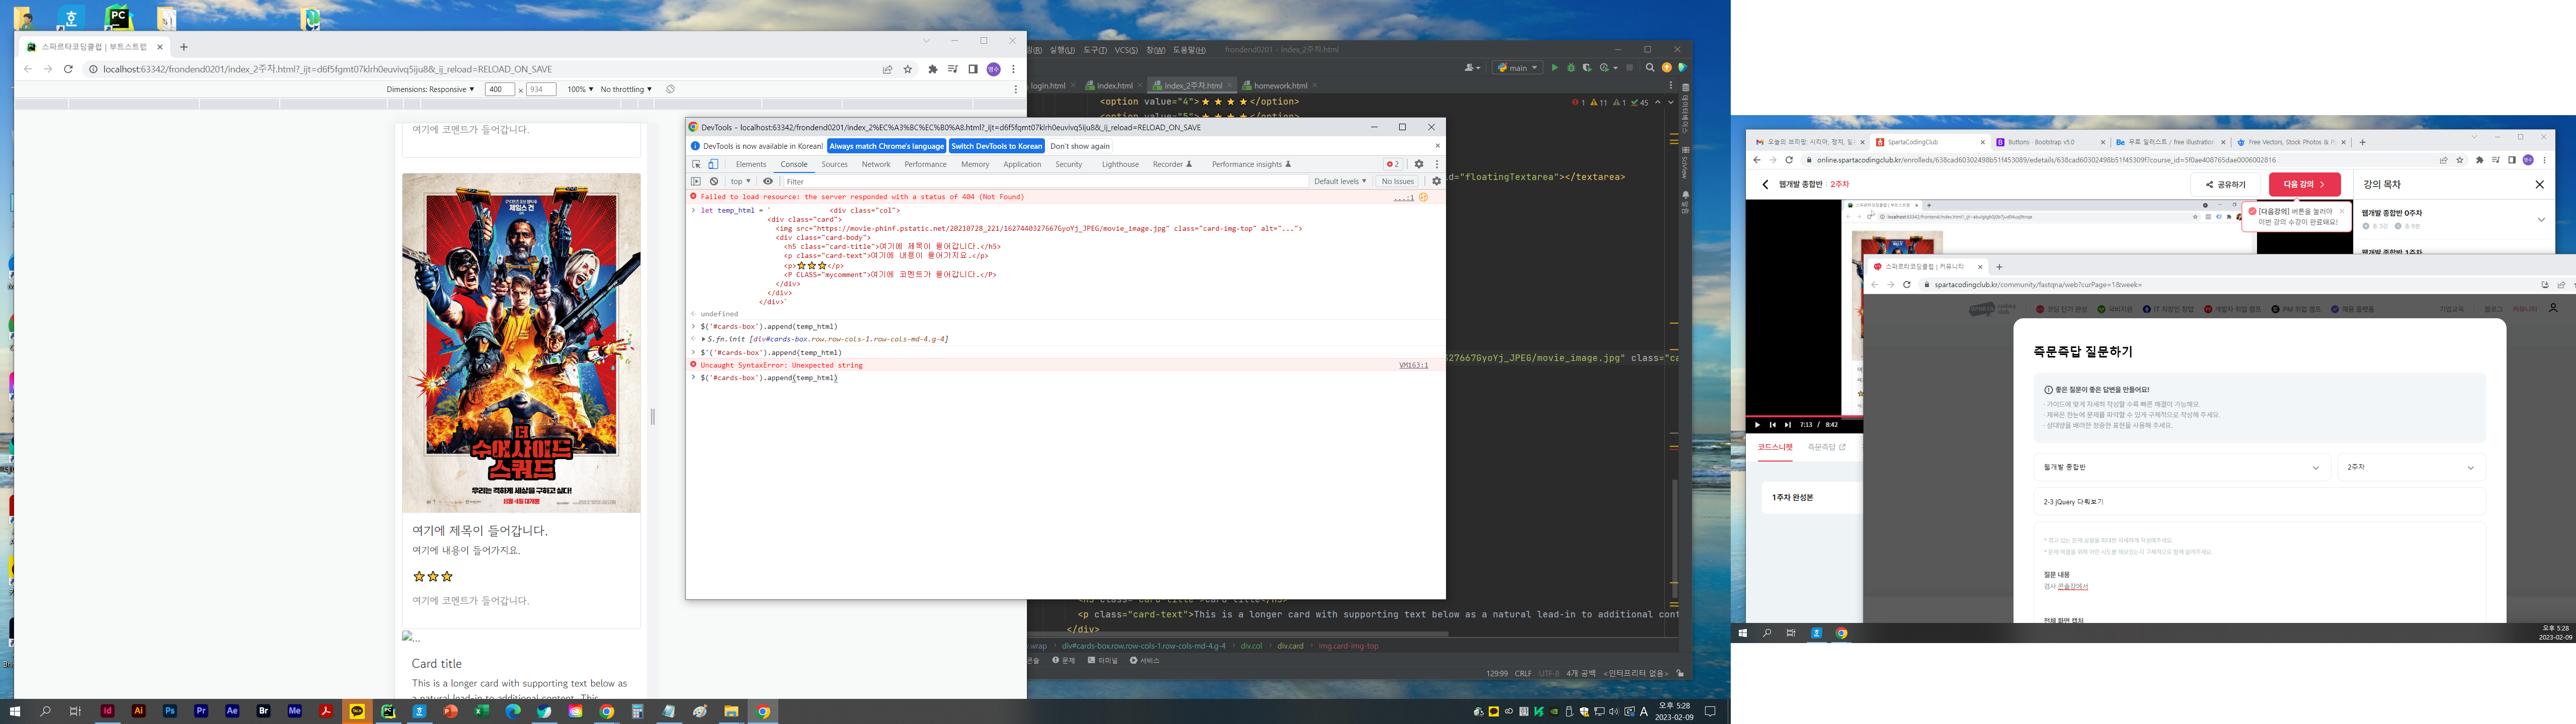
Task: Expand the S.fn.init console result object
Action: coord(704,339)
